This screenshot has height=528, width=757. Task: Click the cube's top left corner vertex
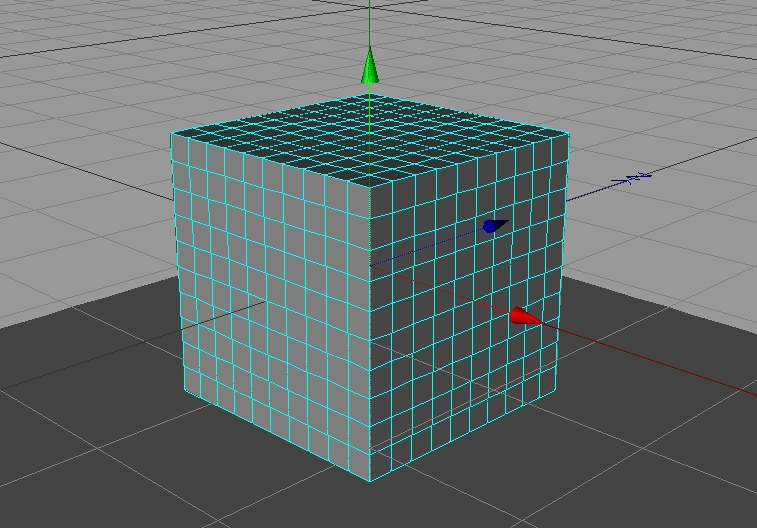[171, 132]
